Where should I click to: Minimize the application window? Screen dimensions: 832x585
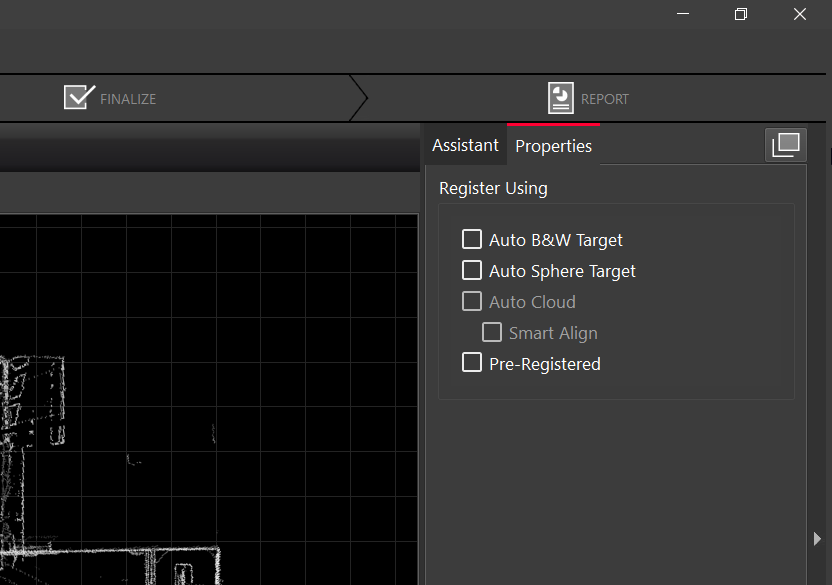683,14
